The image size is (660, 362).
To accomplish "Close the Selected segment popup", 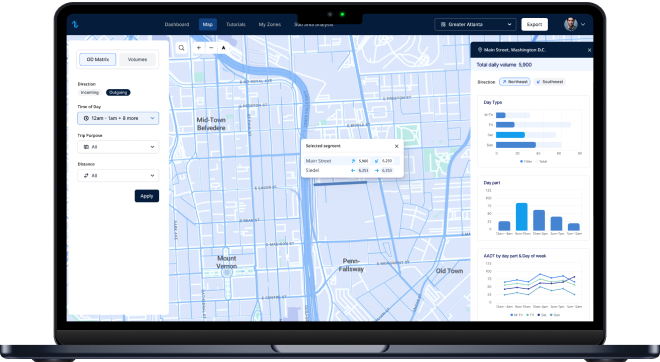I will pos(397,146).
